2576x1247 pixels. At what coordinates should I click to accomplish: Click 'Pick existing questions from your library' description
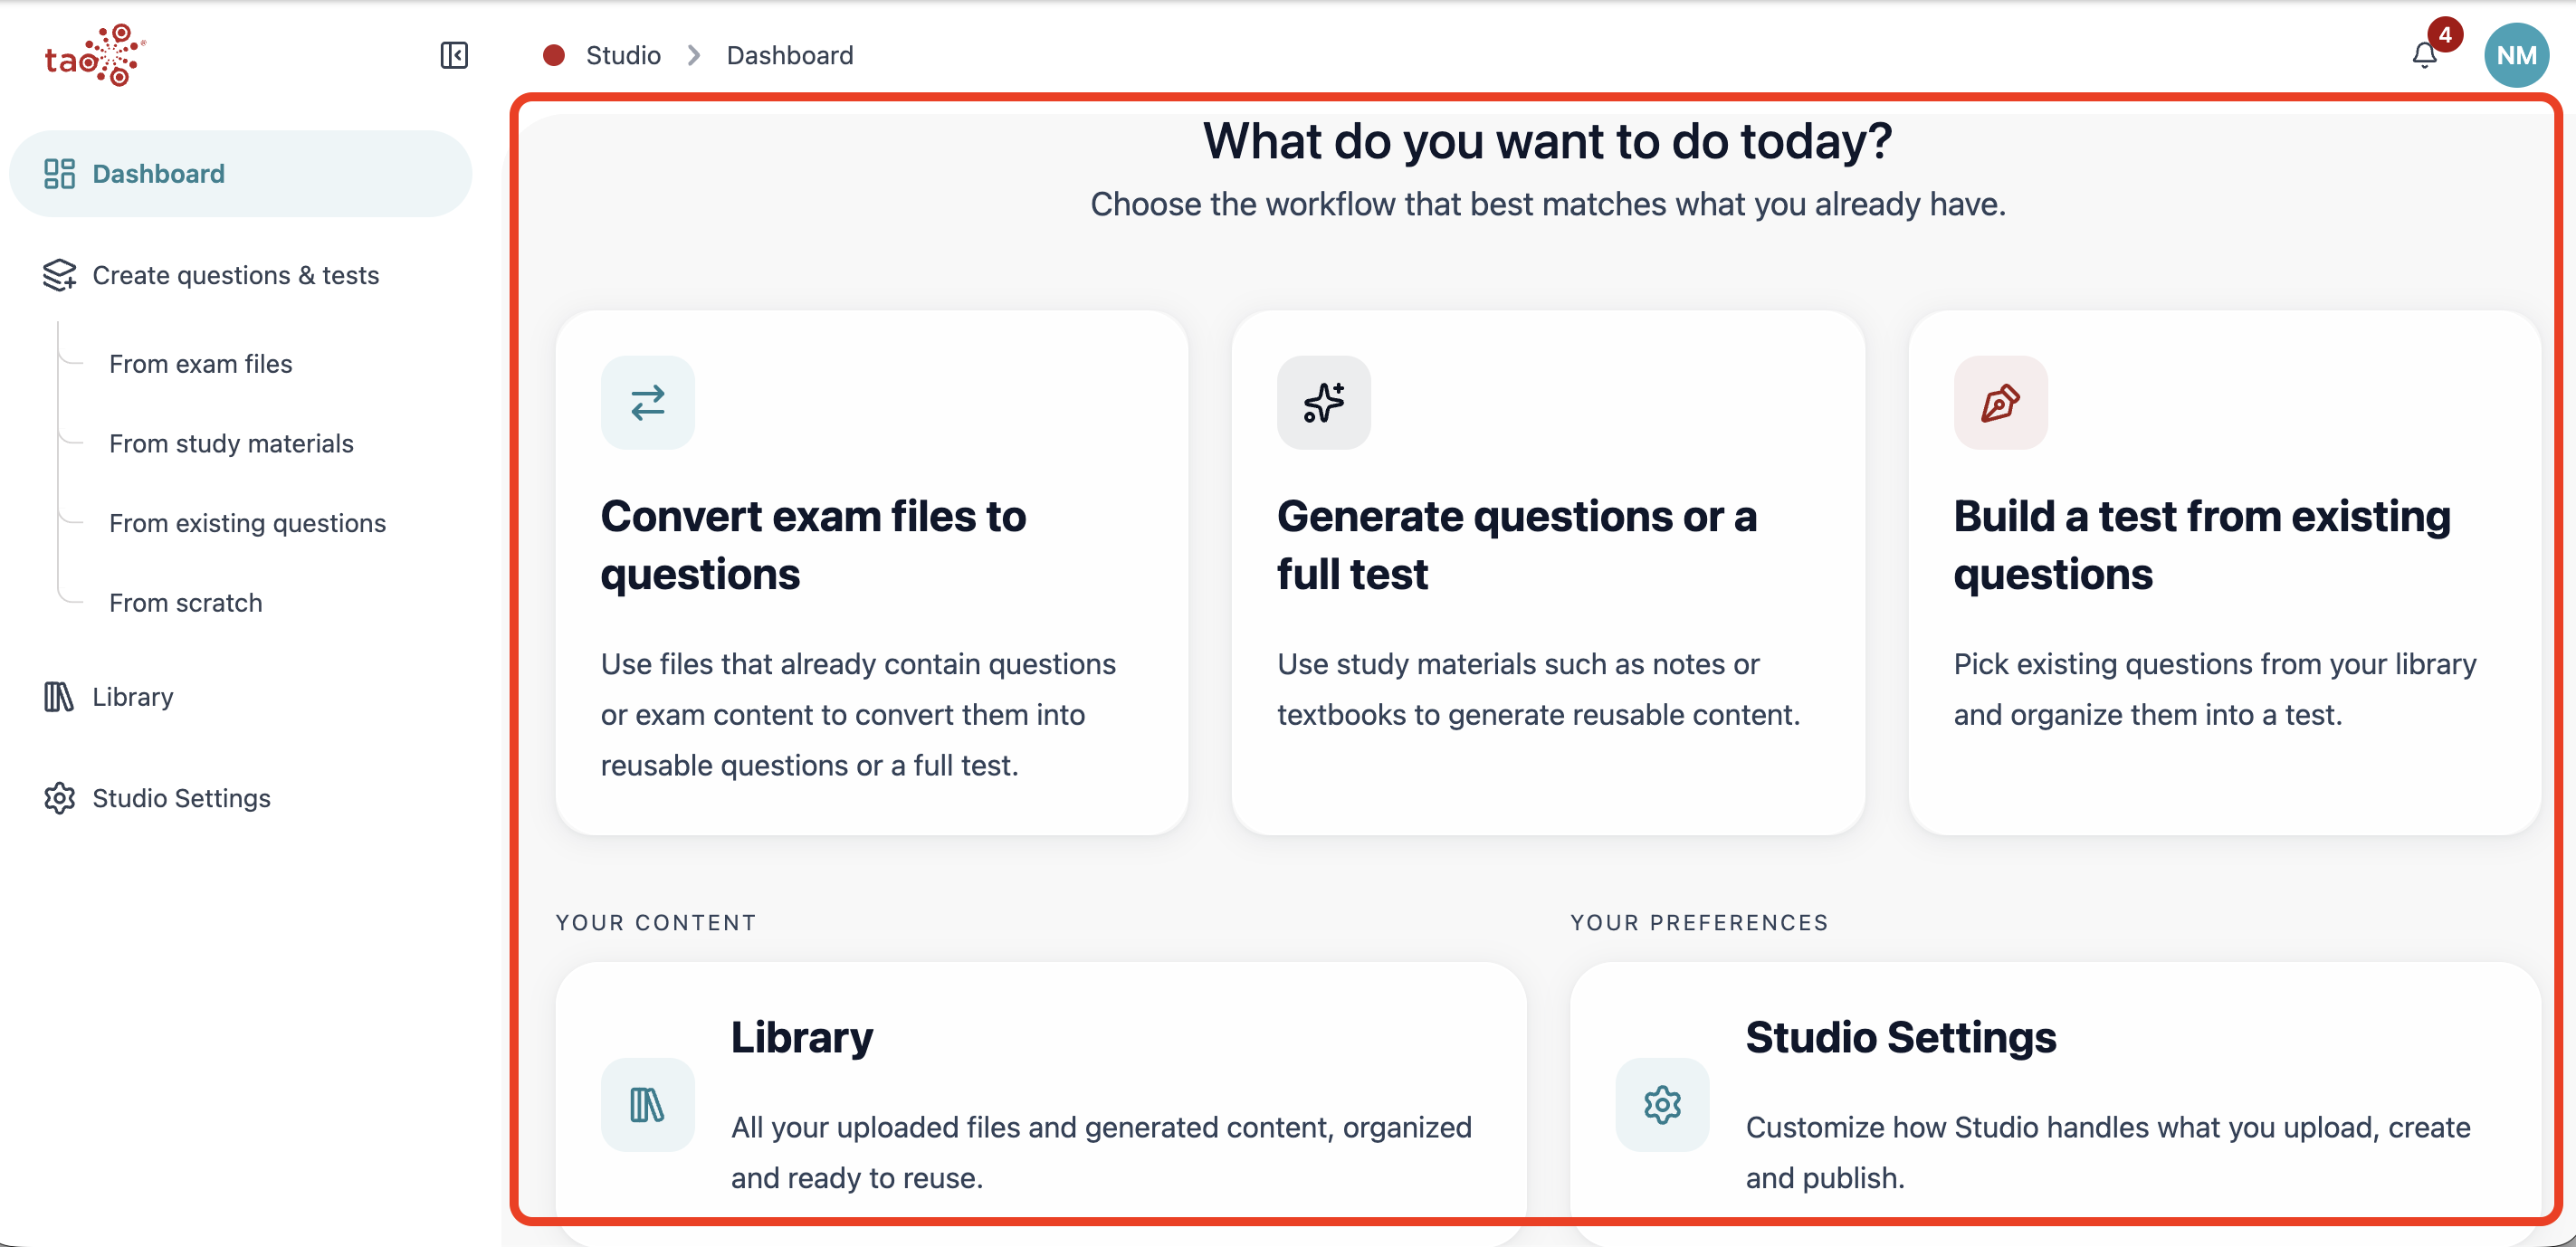tap(2215, 689)
